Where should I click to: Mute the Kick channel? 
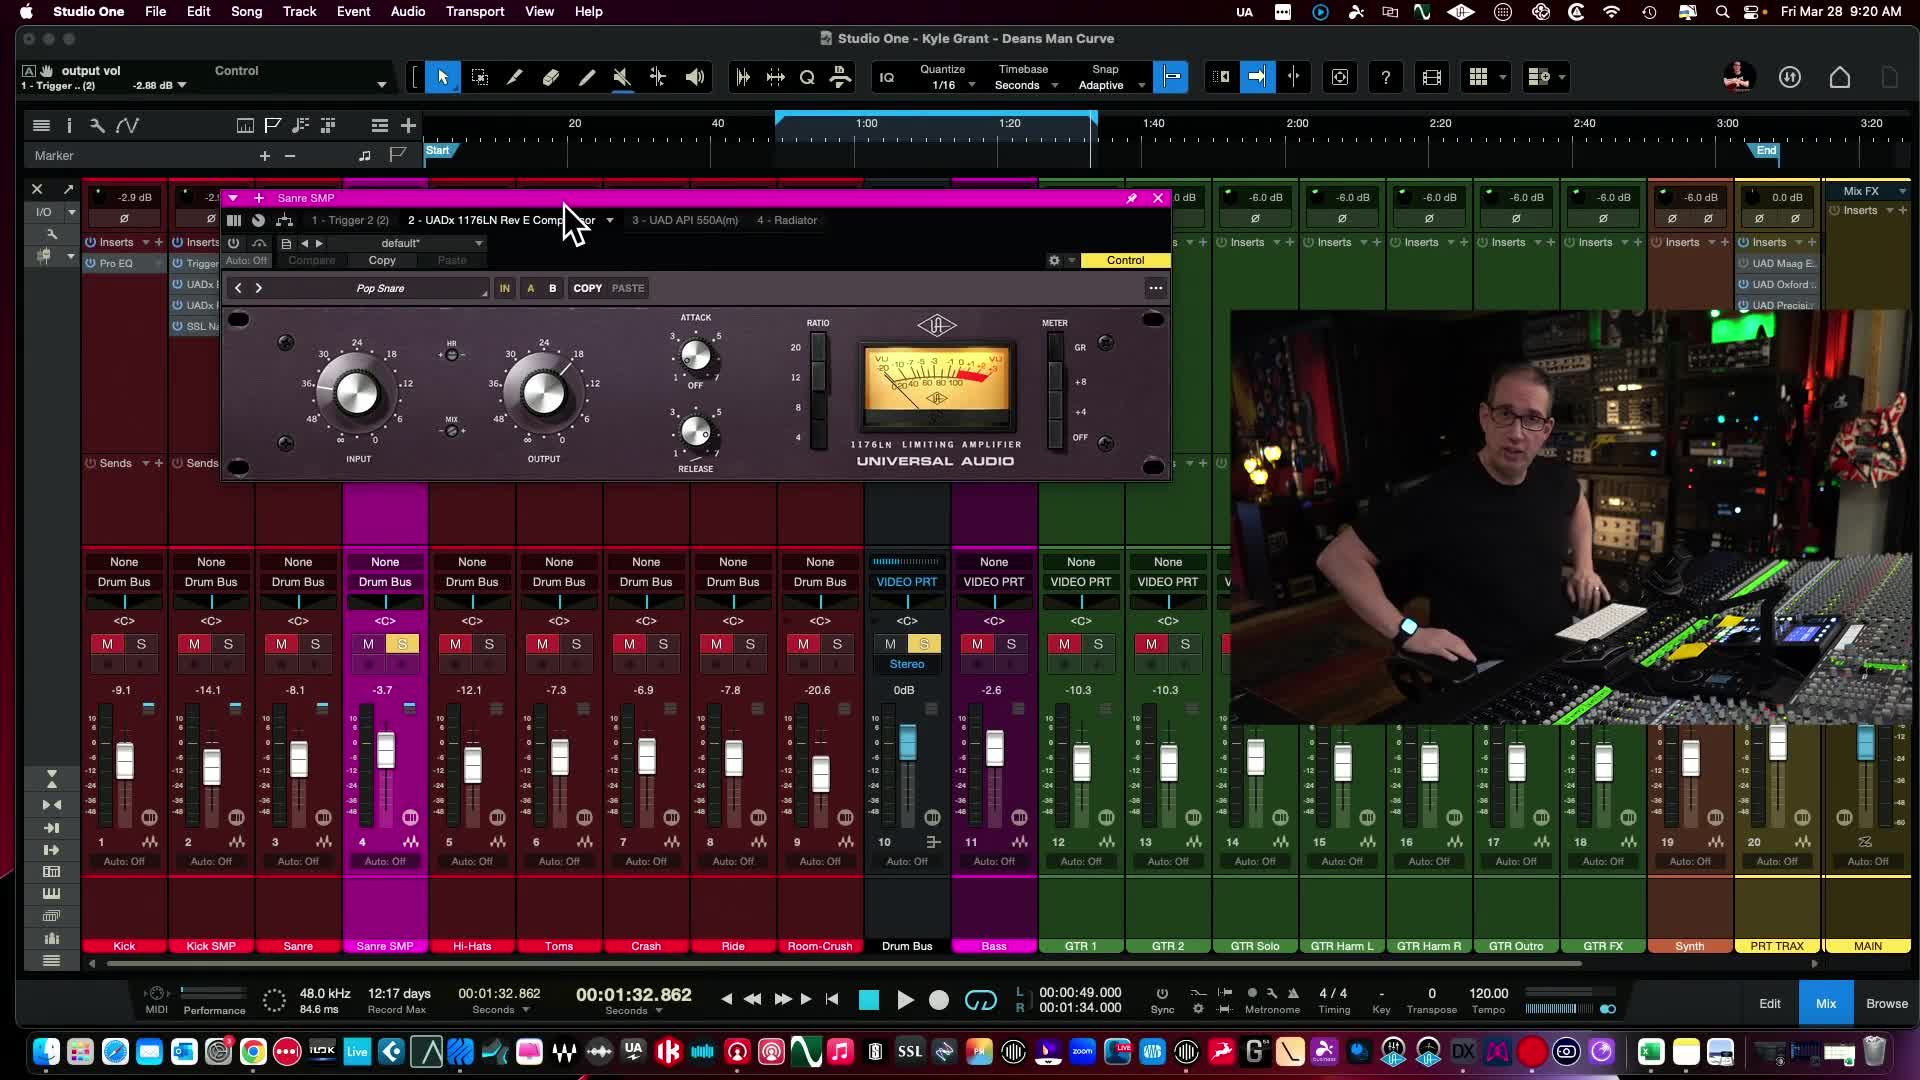107,644
